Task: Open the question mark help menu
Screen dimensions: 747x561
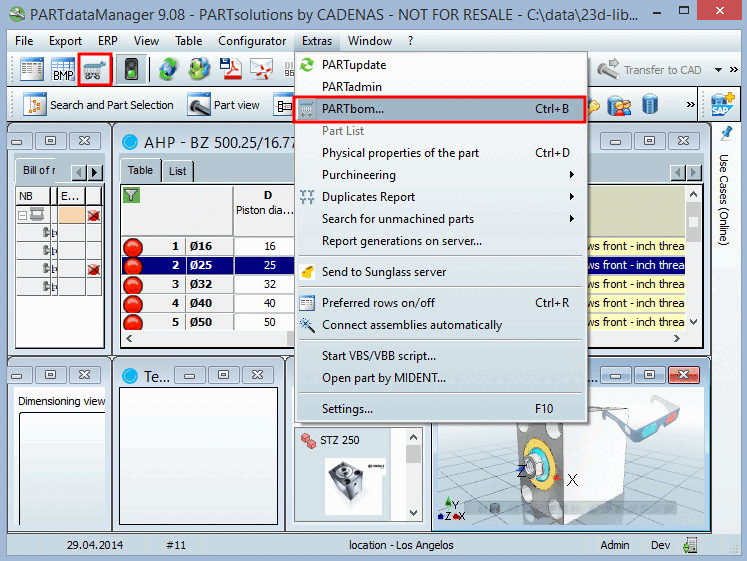Action: point(410,41)
